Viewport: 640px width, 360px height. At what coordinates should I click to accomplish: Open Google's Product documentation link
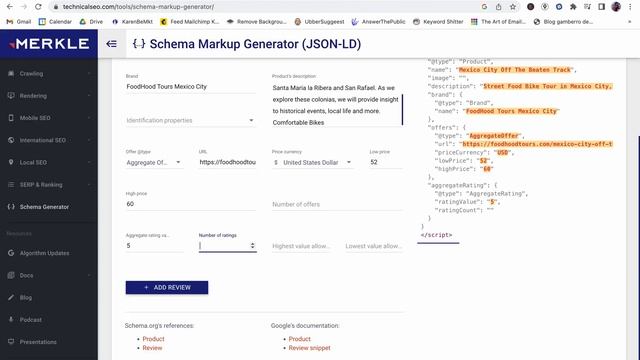[299, 339]
